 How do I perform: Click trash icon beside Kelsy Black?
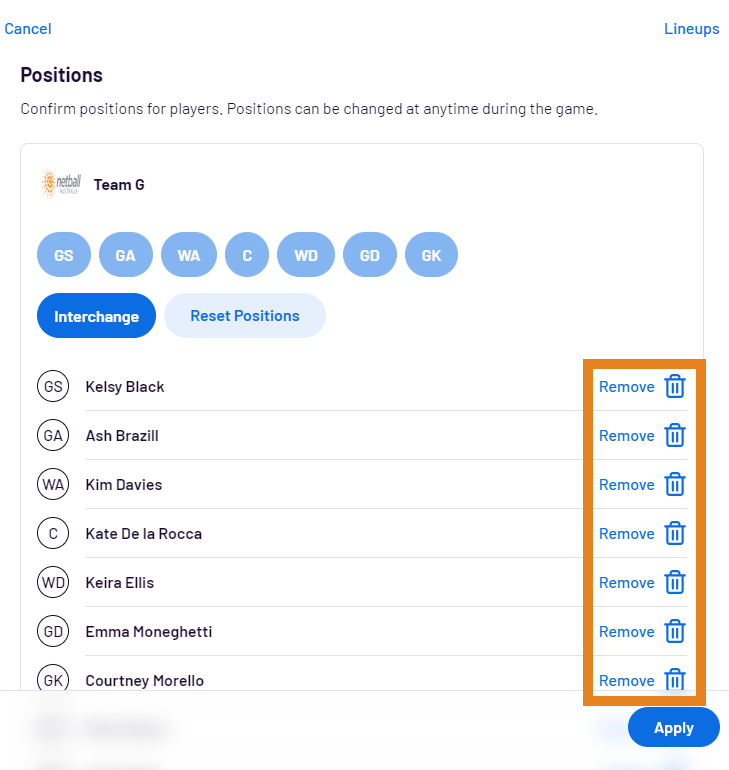pos(675,386)
